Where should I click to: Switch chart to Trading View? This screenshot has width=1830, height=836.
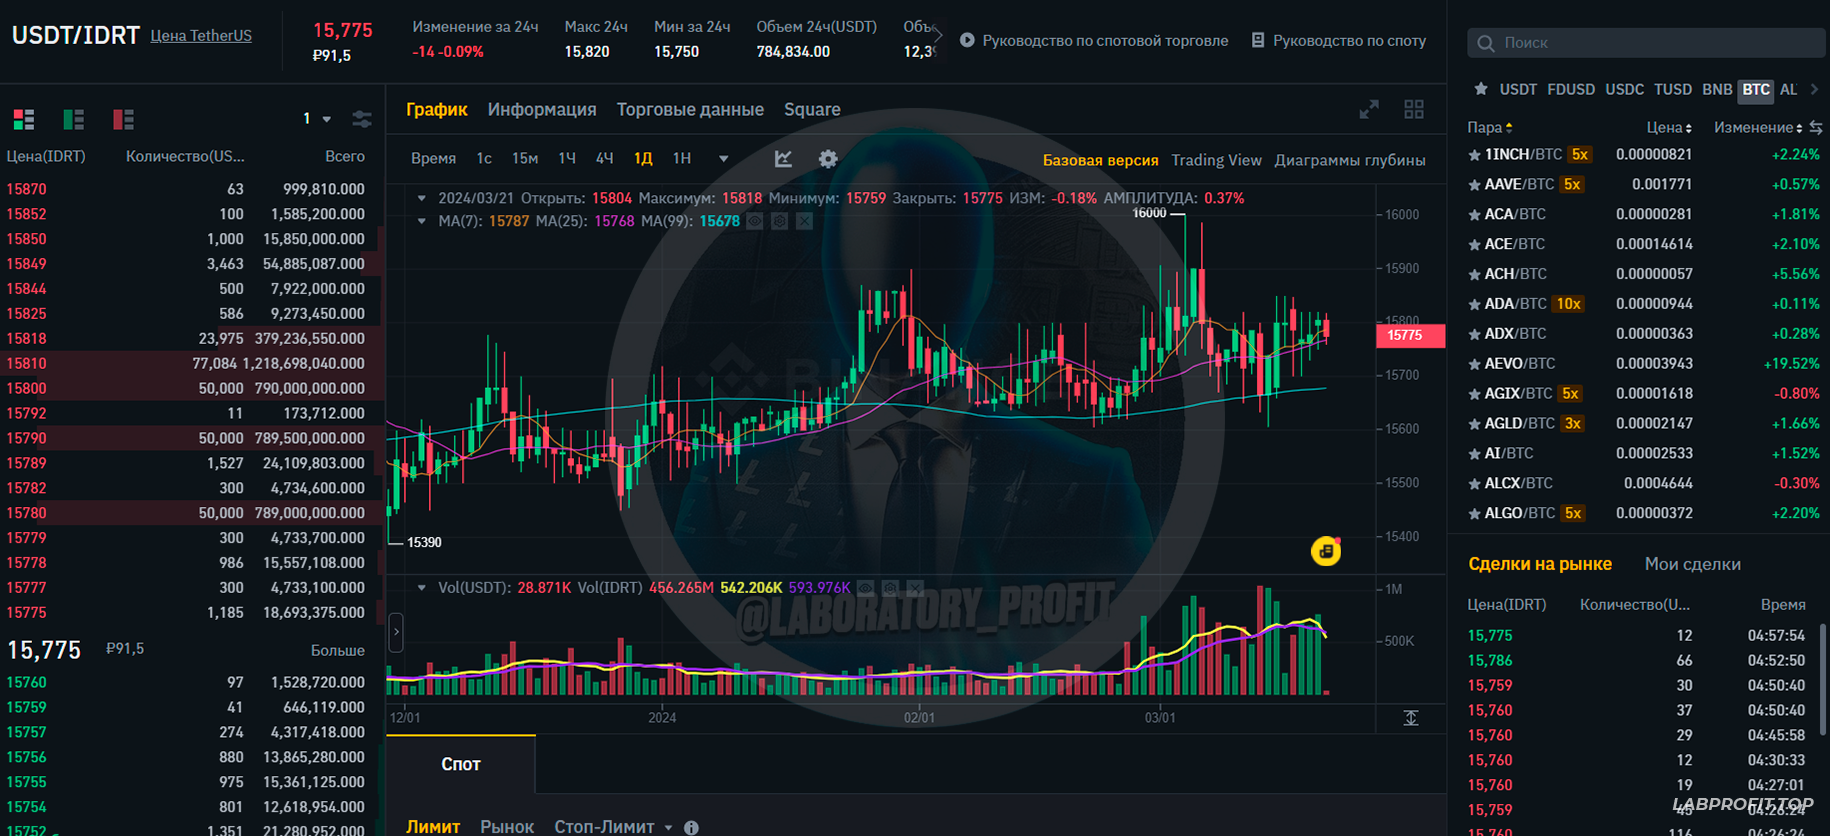coord(1216,160)
